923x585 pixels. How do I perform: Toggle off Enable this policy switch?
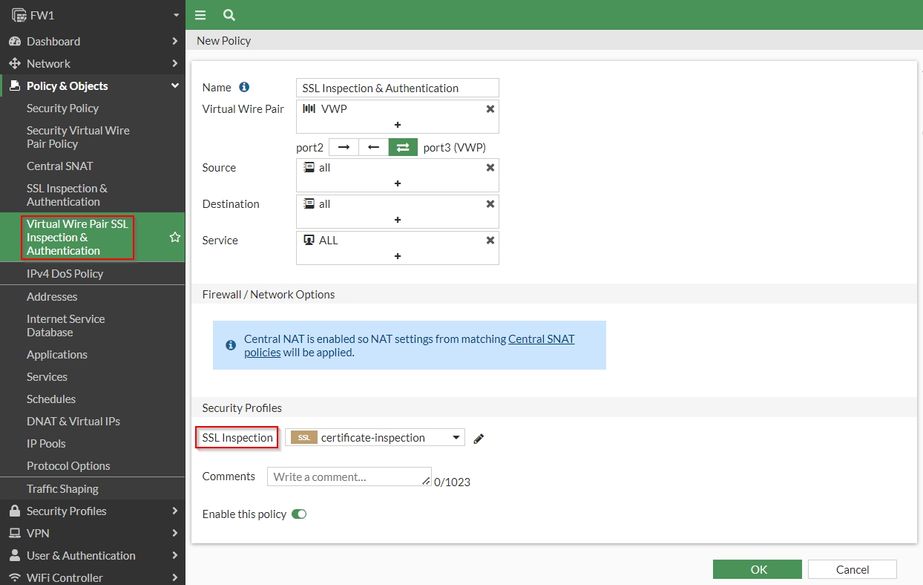pyautogui.click(x=298, y=514)
